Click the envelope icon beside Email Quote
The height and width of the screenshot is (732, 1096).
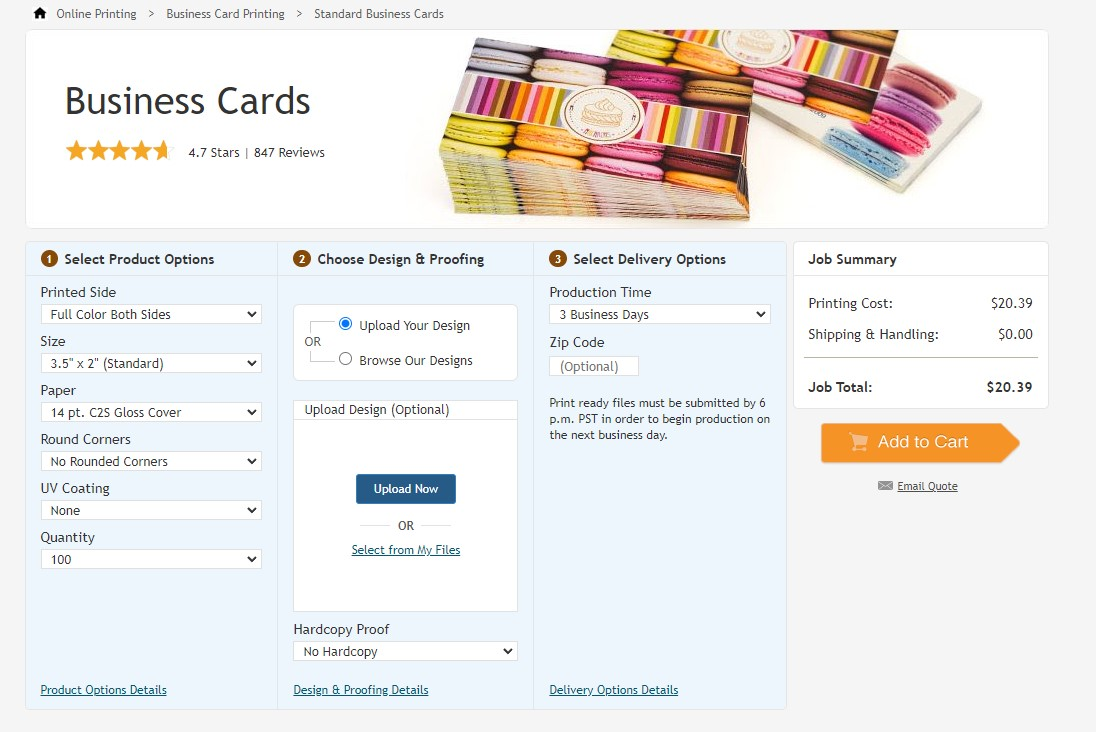point(885,486)
